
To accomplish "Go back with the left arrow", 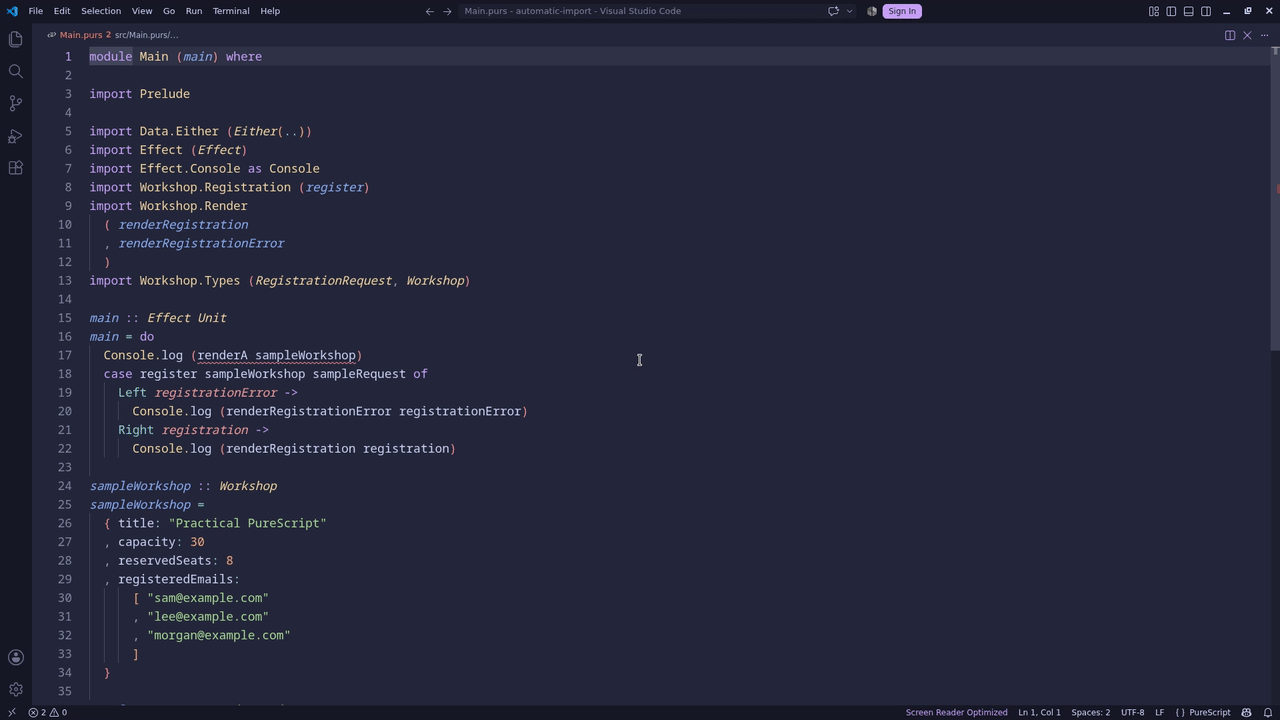I will (429, 11).
